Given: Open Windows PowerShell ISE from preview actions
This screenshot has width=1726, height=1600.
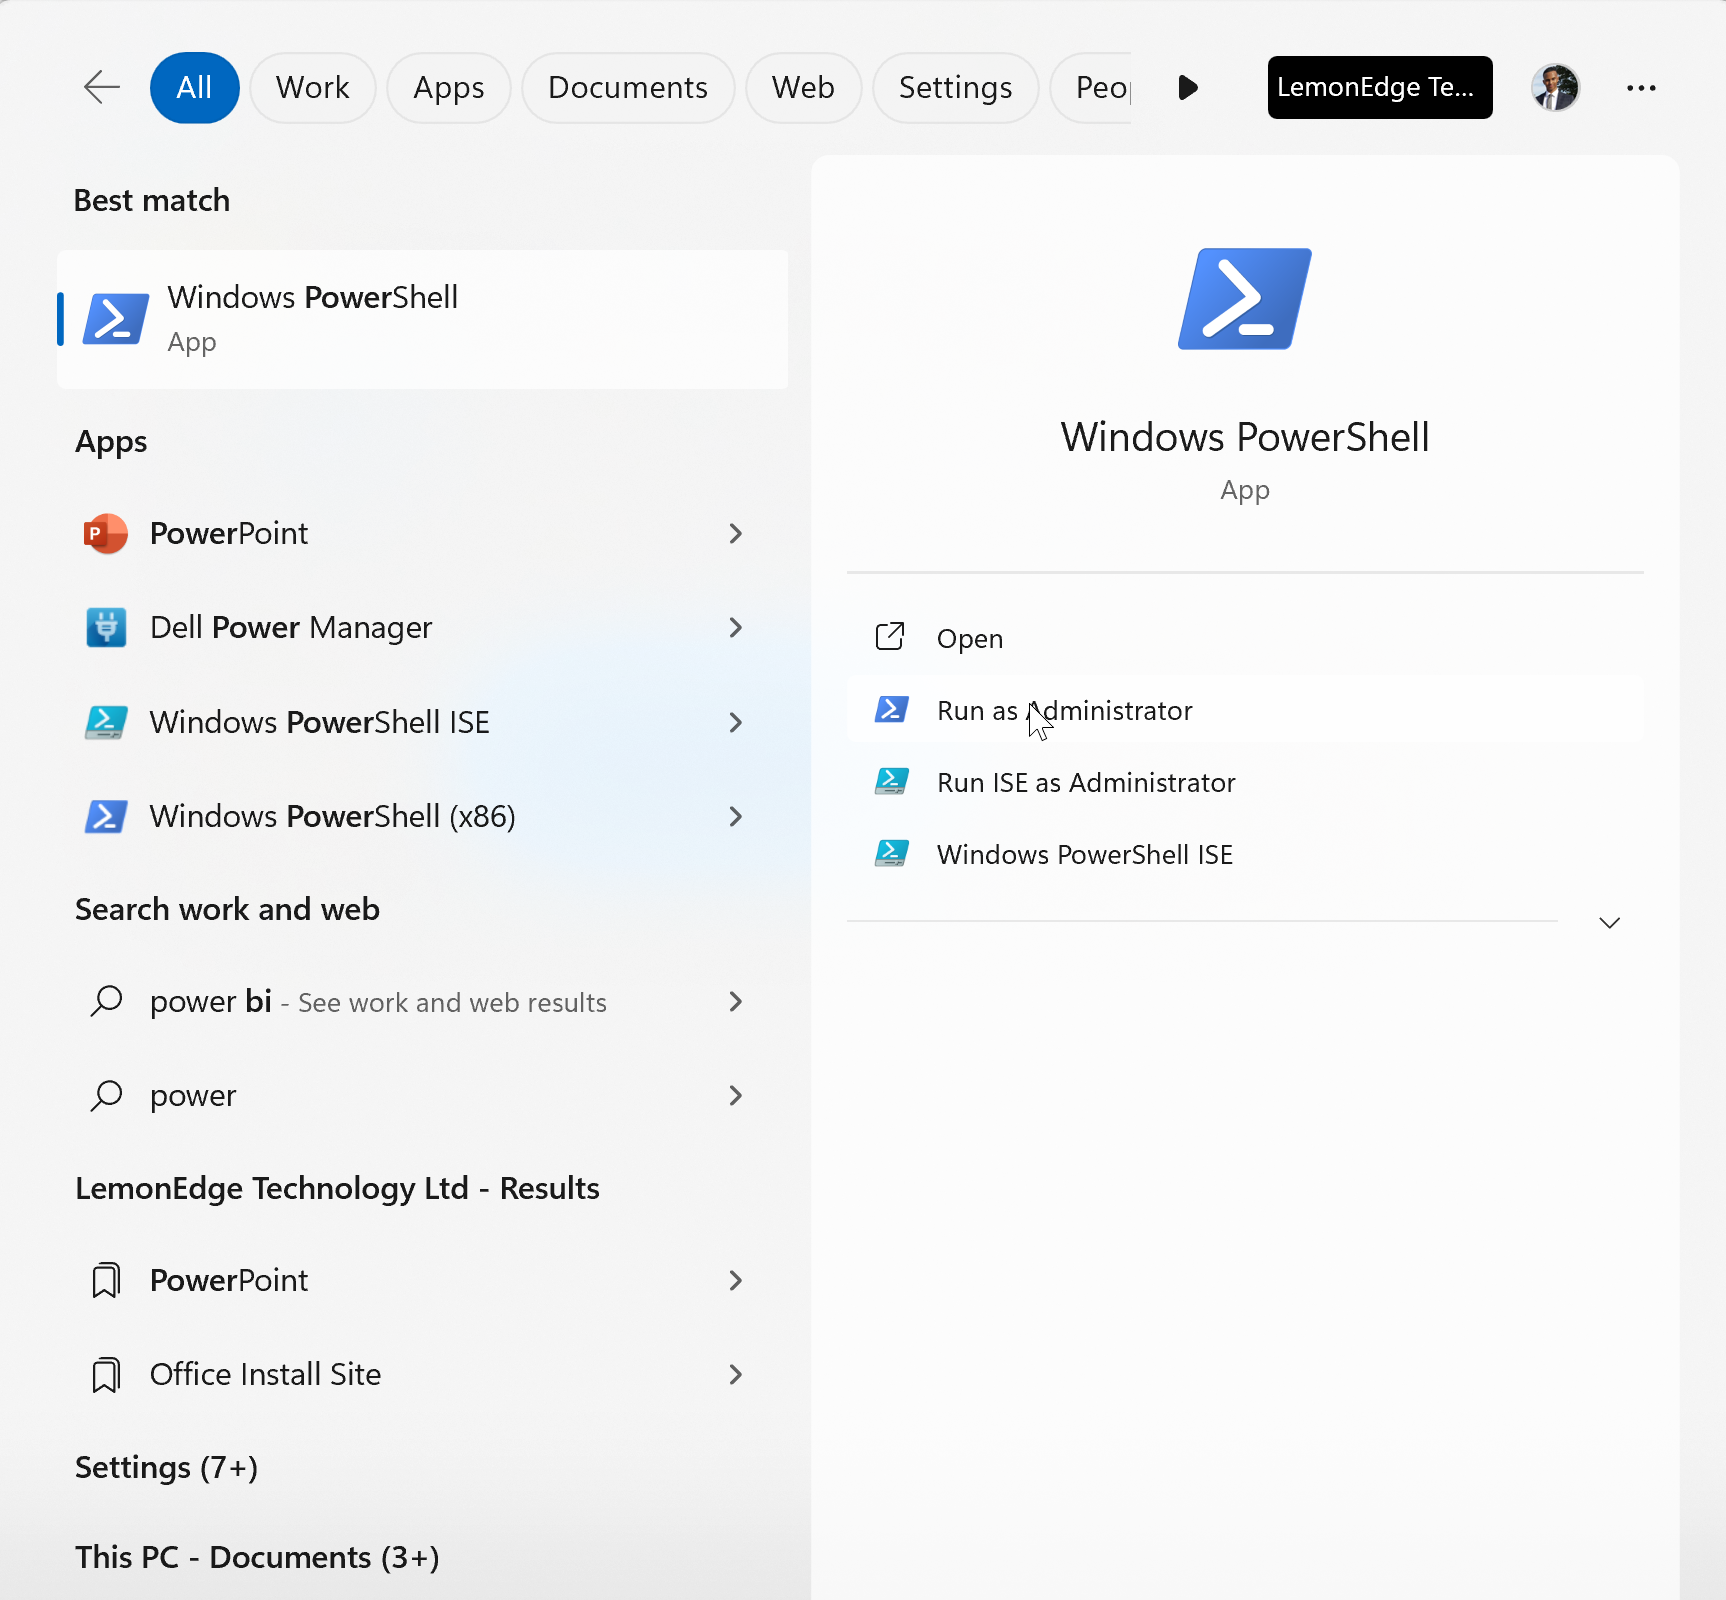Looking at the screenshot, I should pyautogui.click(x=1245, y=854).
